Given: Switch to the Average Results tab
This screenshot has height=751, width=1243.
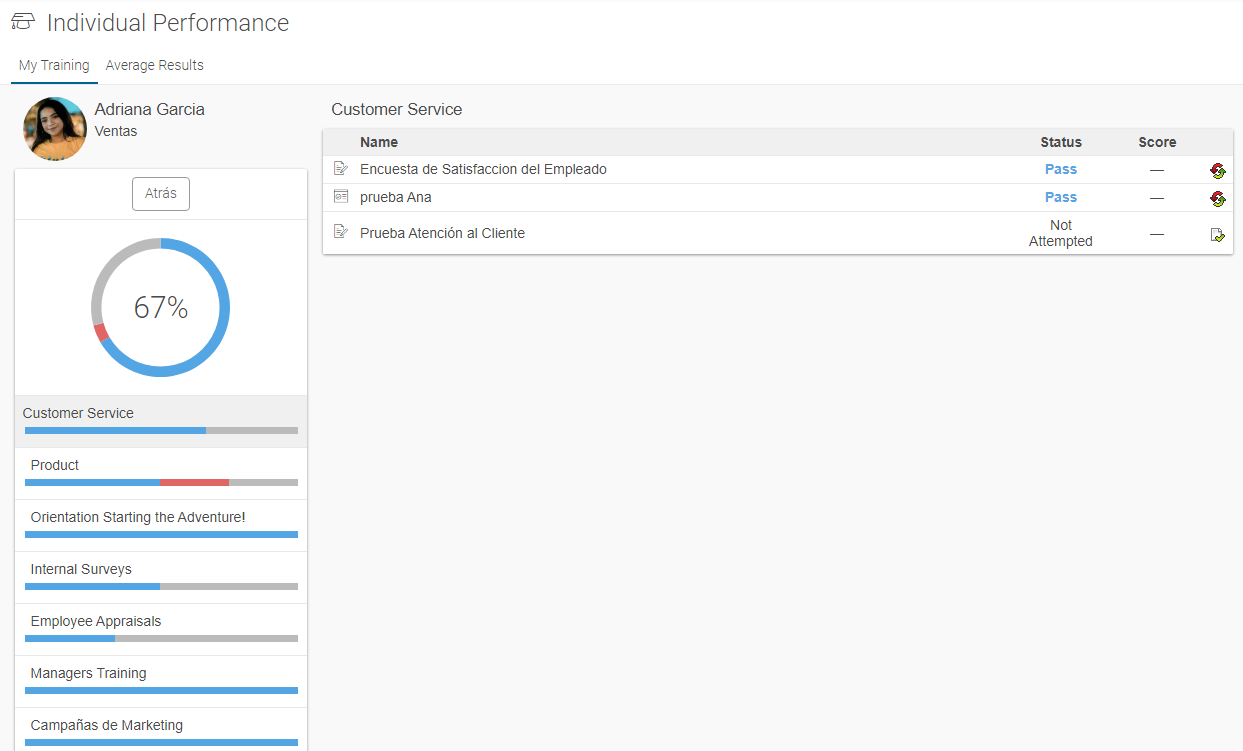Looking at the screenshot, I should click(154, 65).
